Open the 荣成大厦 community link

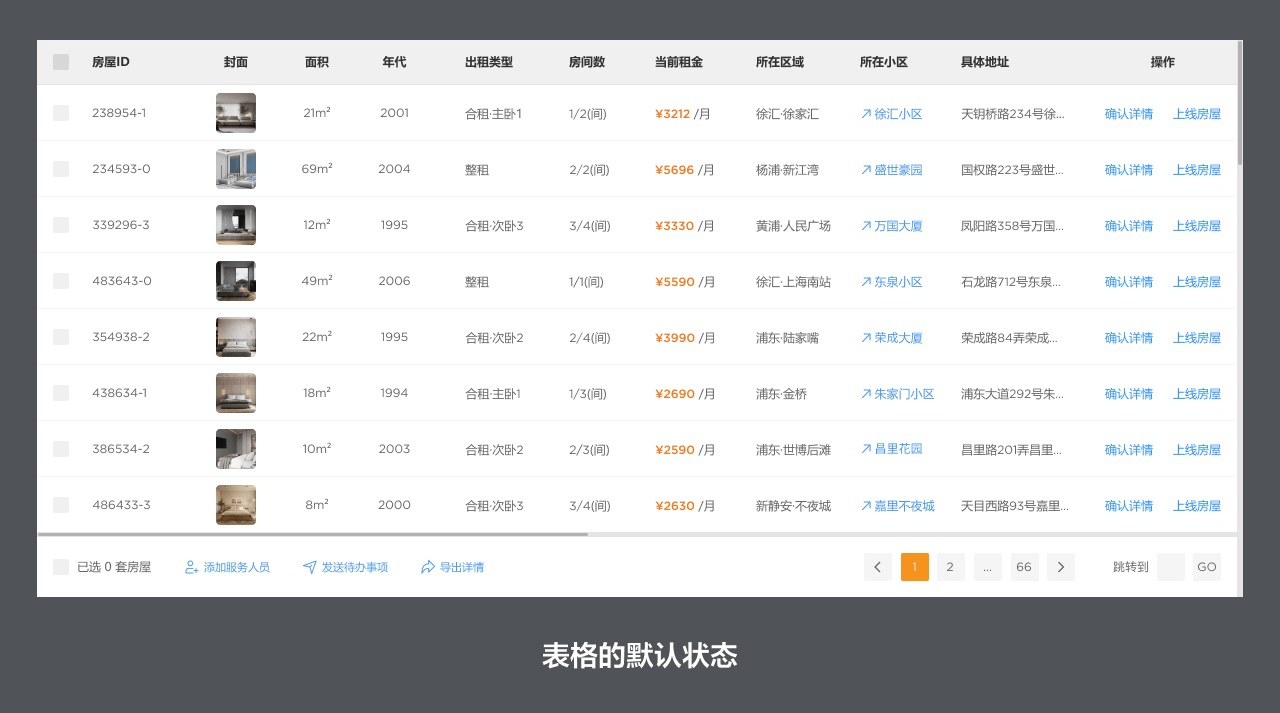click(x=891, y=338)
